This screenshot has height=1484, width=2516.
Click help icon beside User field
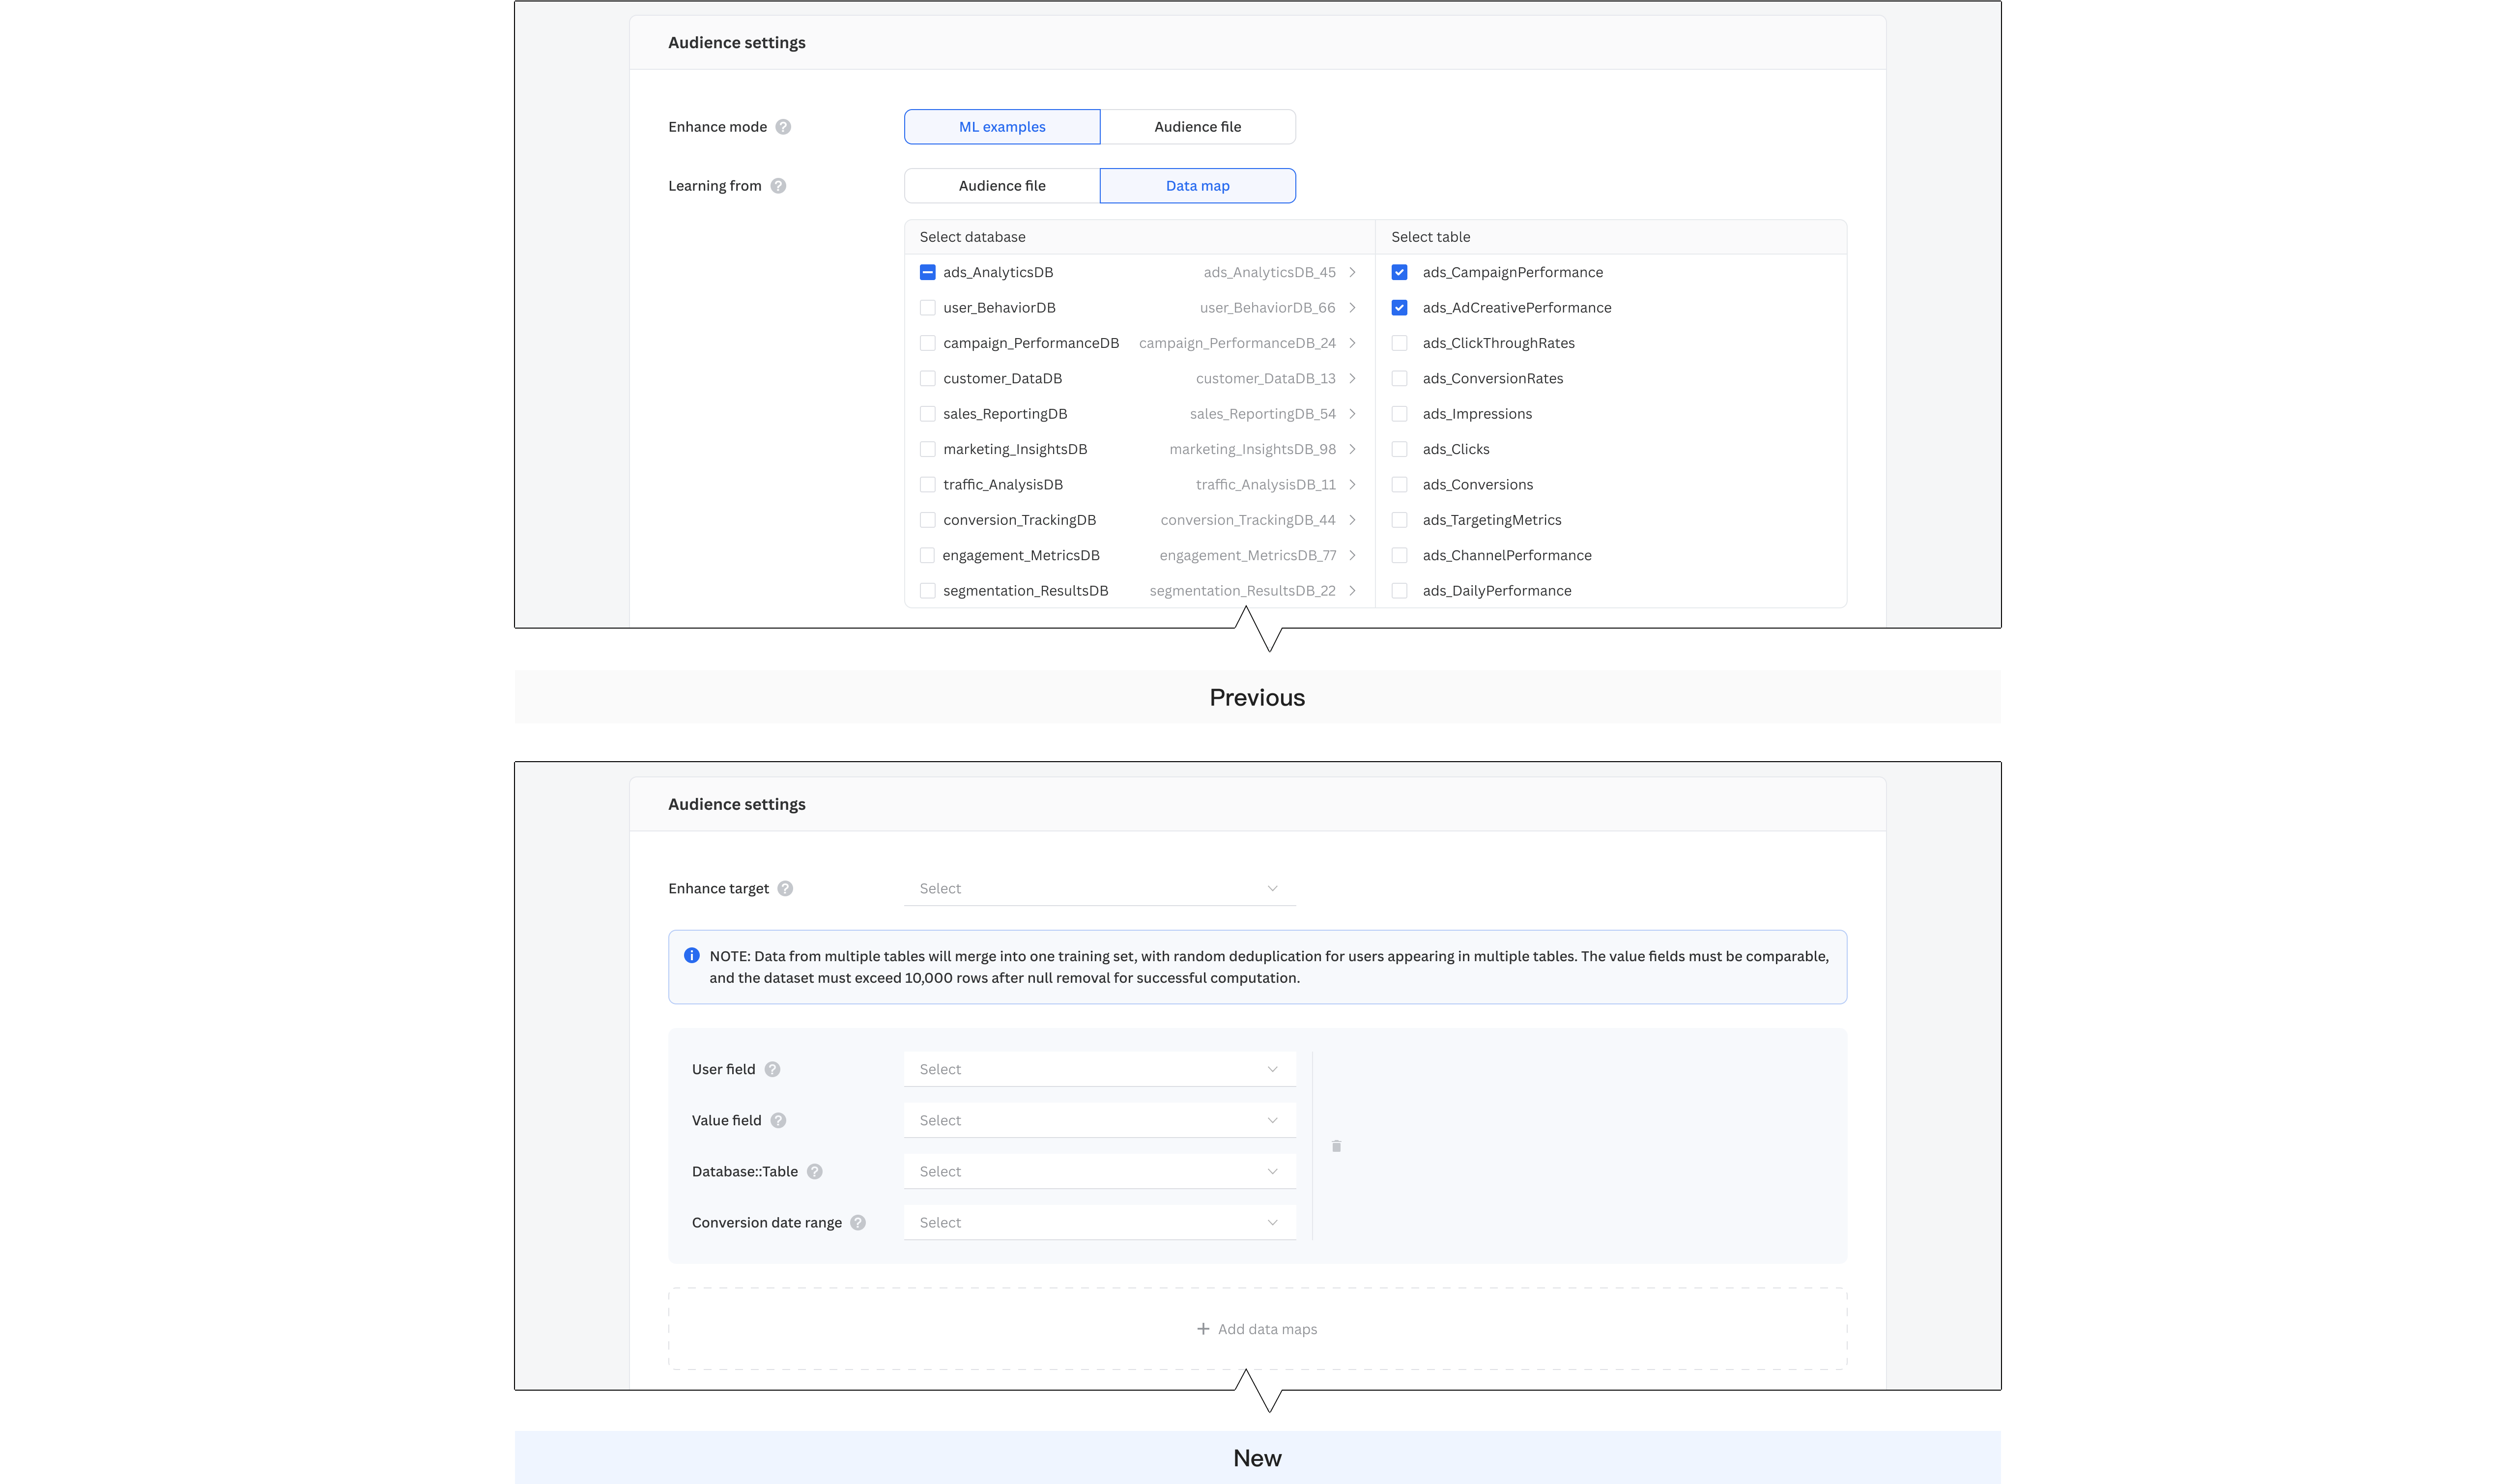772,1070
